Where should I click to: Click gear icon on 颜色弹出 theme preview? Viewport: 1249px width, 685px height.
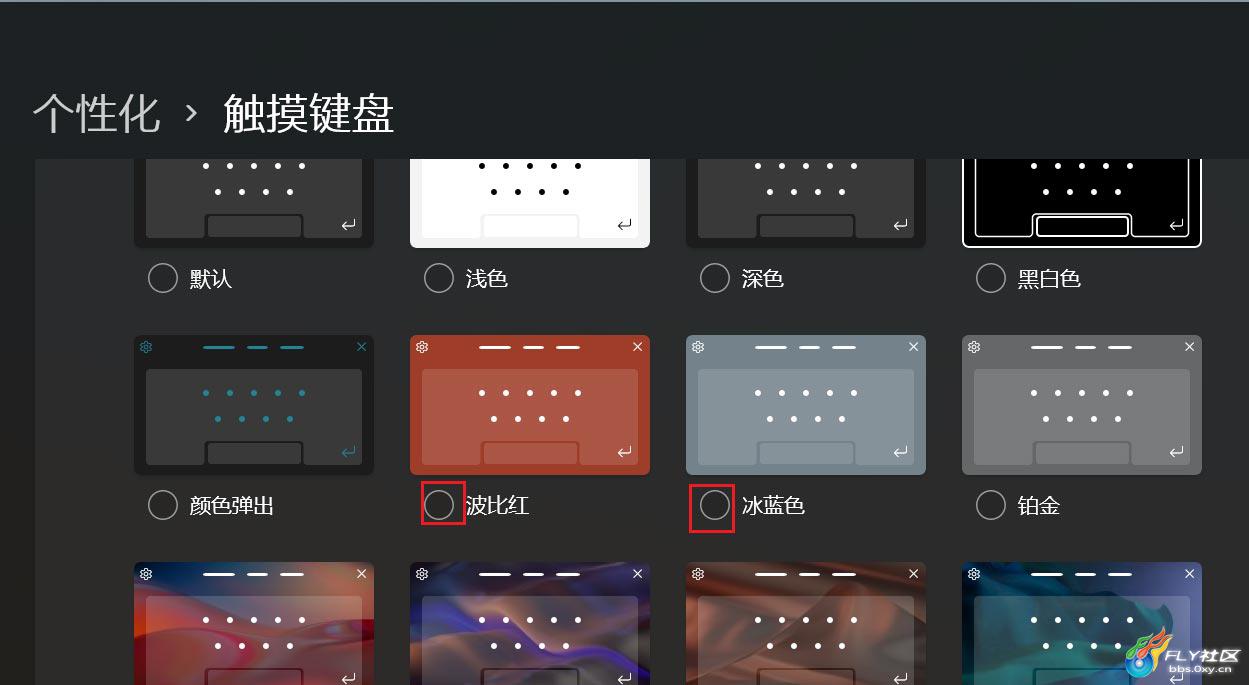pos(146,347)
